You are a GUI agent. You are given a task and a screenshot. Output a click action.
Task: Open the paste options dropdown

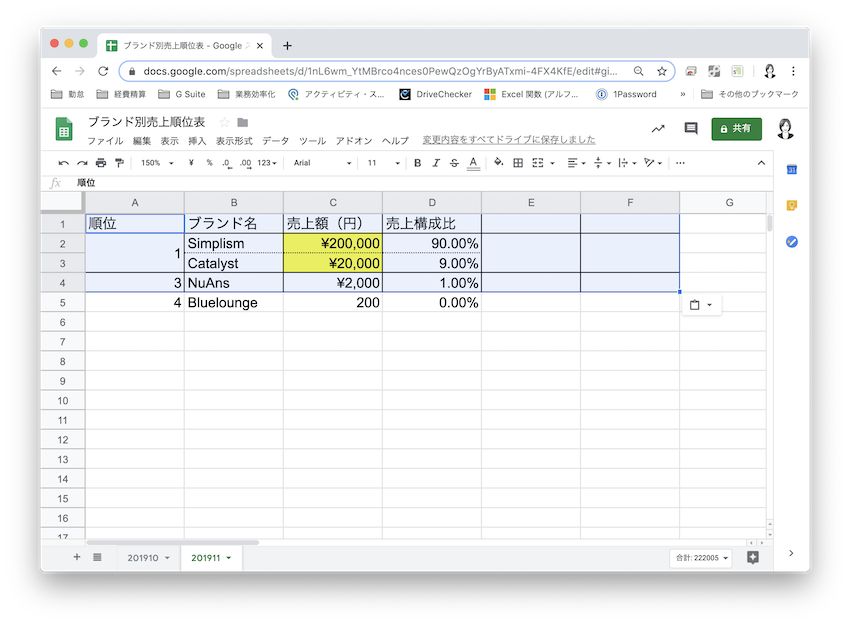(x=701, y=305)
